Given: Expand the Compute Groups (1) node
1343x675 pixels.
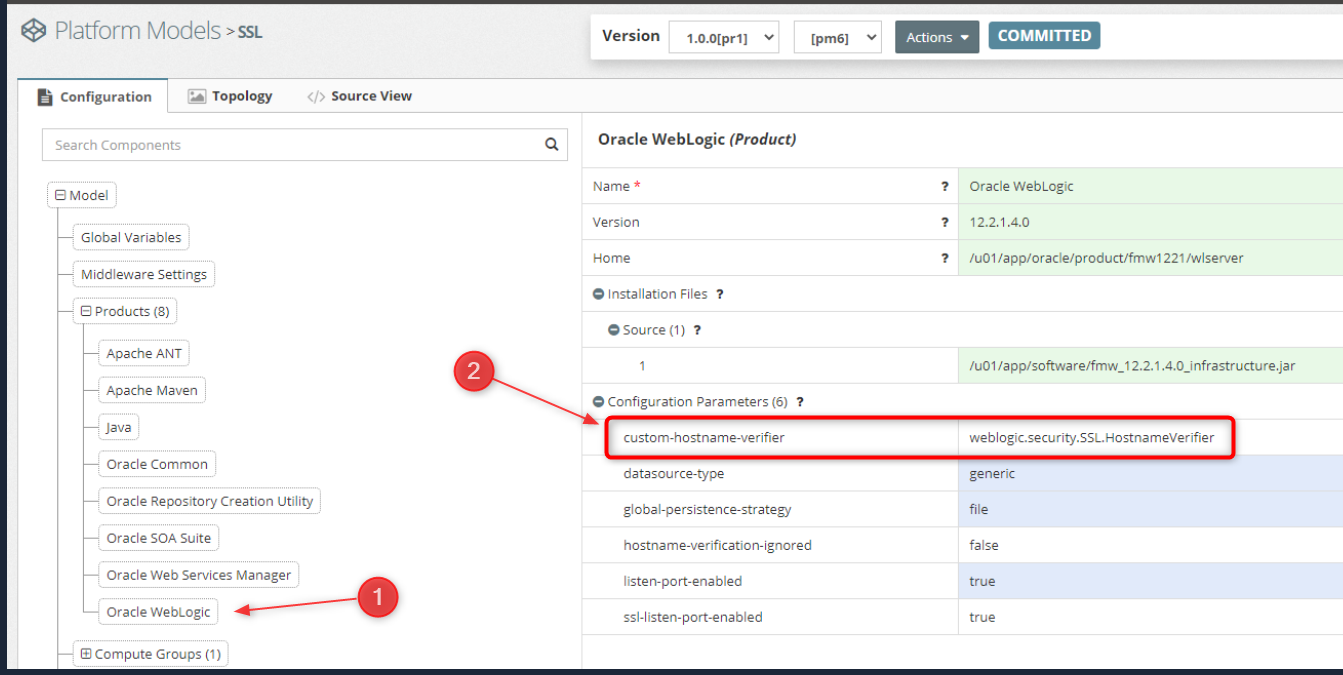Looking at the screenshot, I should point(86,654).
